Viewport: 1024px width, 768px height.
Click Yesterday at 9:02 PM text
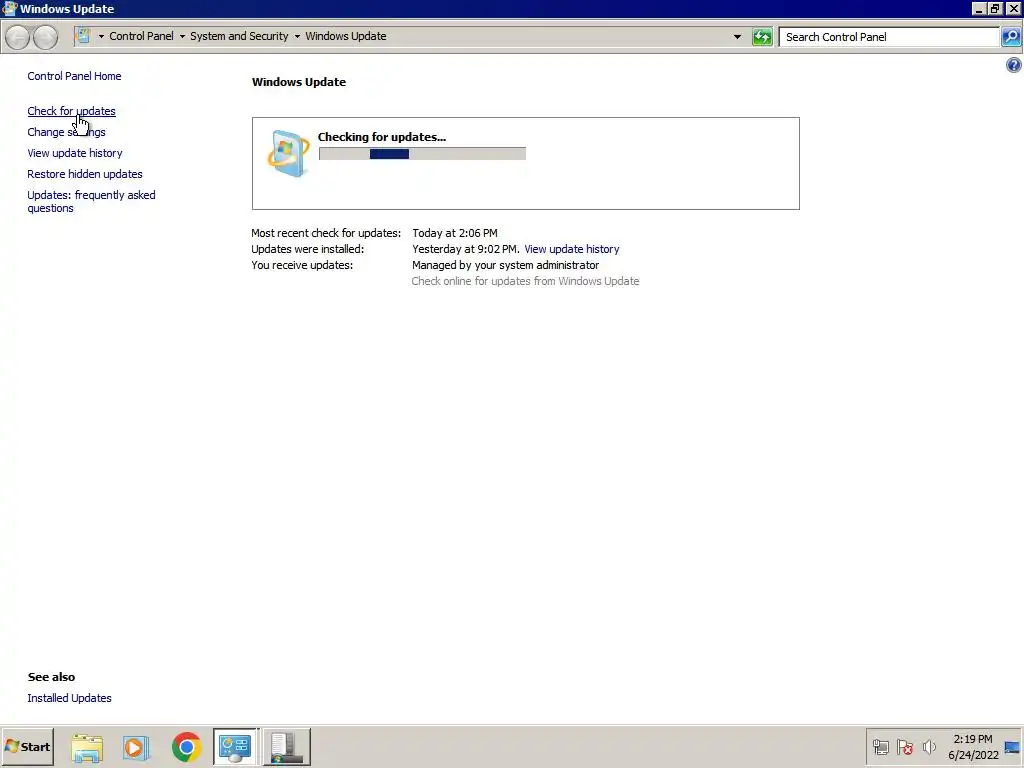coord(466,249)
